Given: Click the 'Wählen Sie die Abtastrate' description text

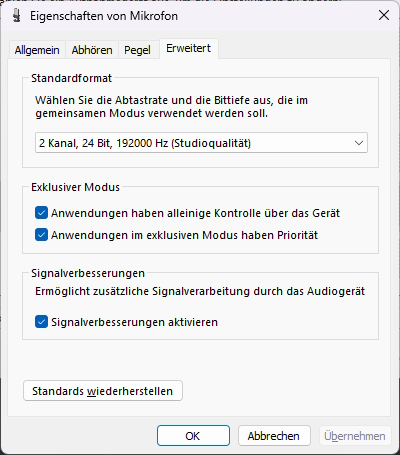Looking at the screenshot, I should tap(171, 107).
